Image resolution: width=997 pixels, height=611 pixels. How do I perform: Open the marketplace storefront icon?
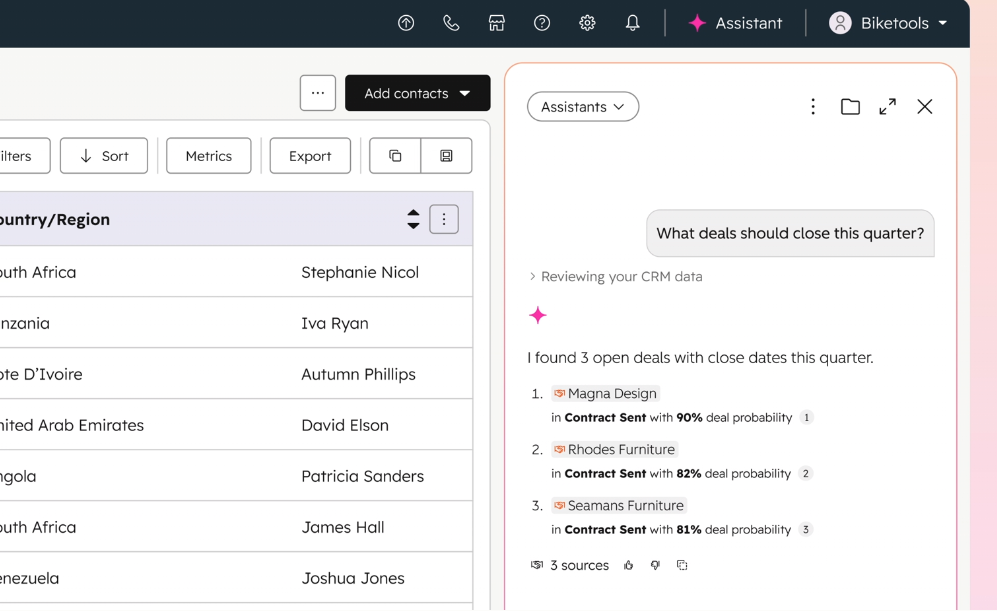[497, 24]
